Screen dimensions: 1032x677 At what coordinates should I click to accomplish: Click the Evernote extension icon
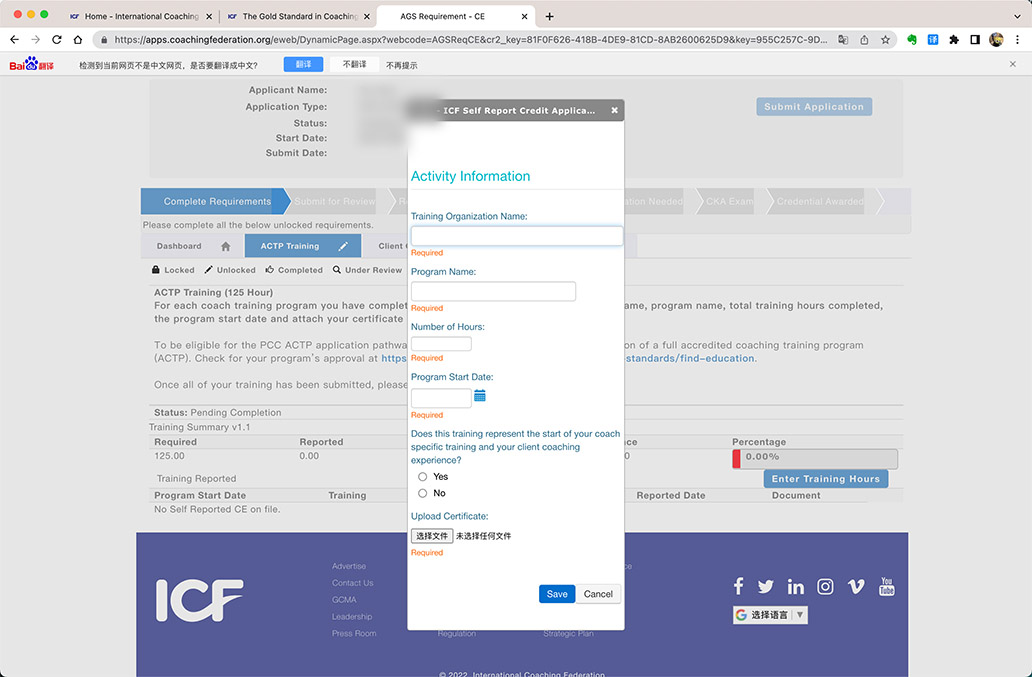[x=912, y=40]
